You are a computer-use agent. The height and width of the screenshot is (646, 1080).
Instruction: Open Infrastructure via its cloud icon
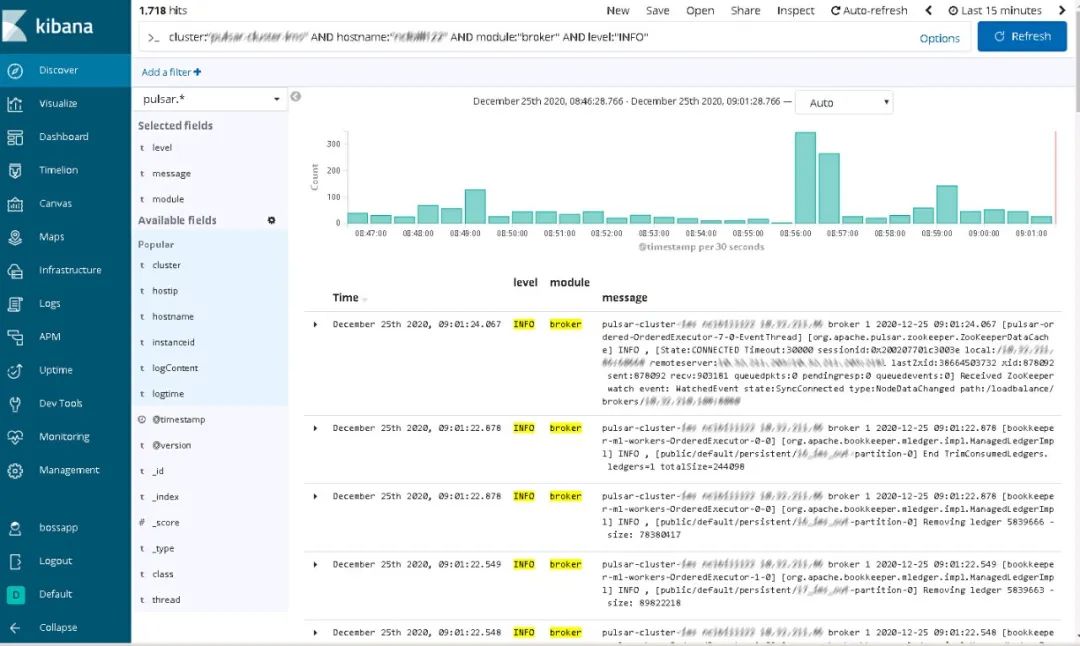click(15, 271)
